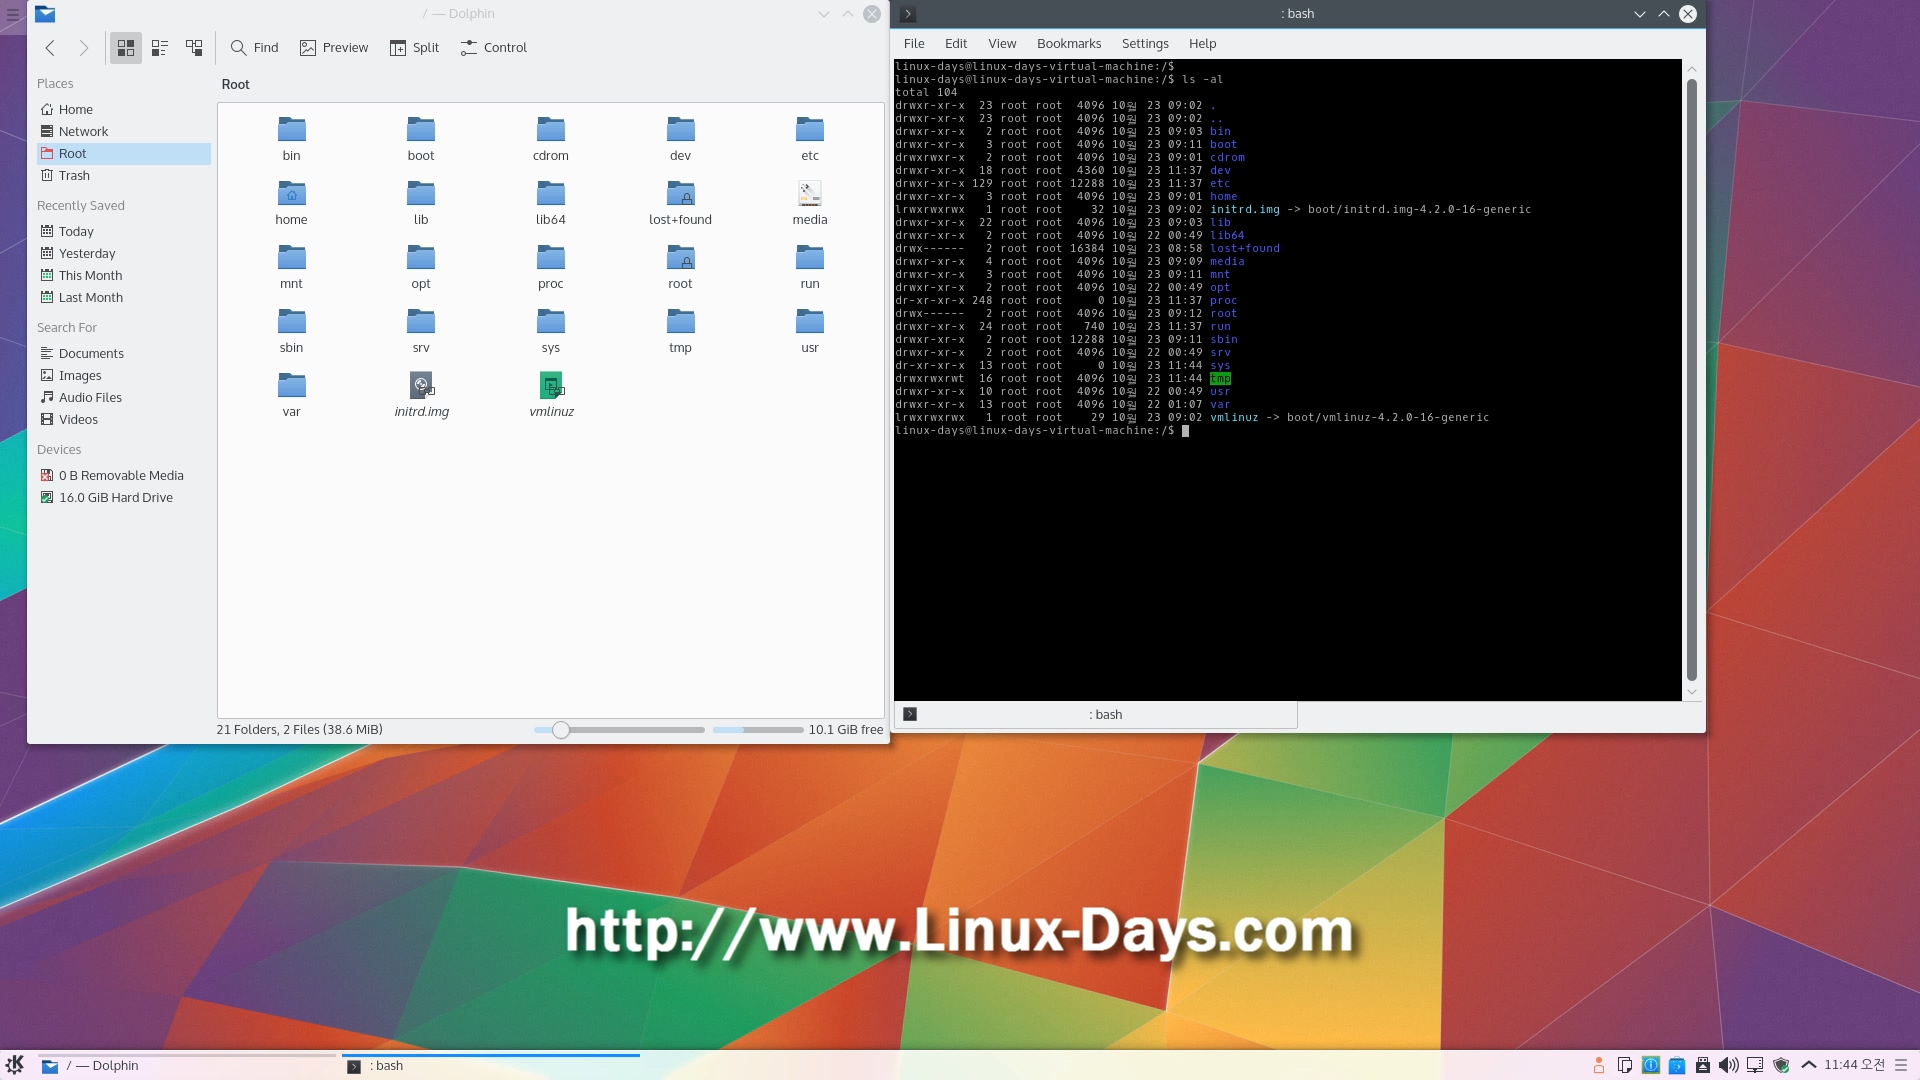
Task: Switch Dolphin to Details tree view
Action: pos(194,48)
